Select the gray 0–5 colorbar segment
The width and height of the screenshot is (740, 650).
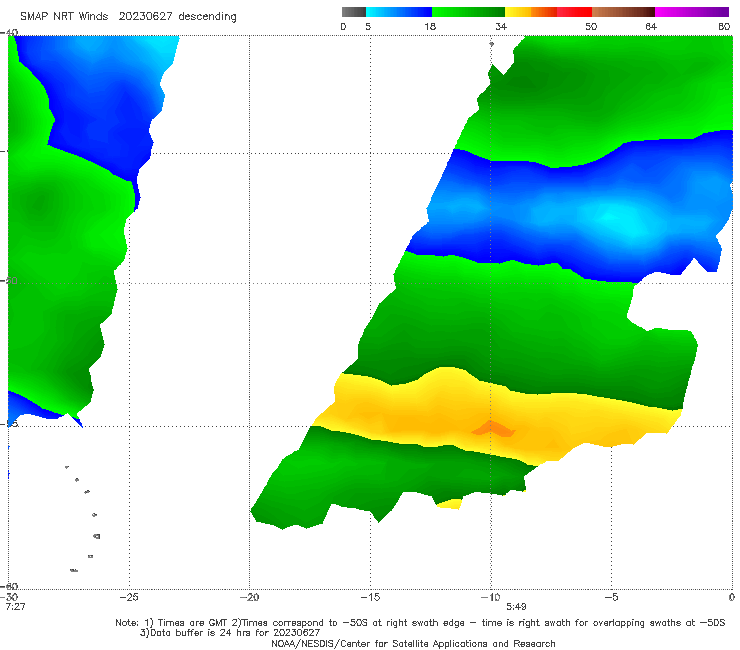click(x=354, y=12)
